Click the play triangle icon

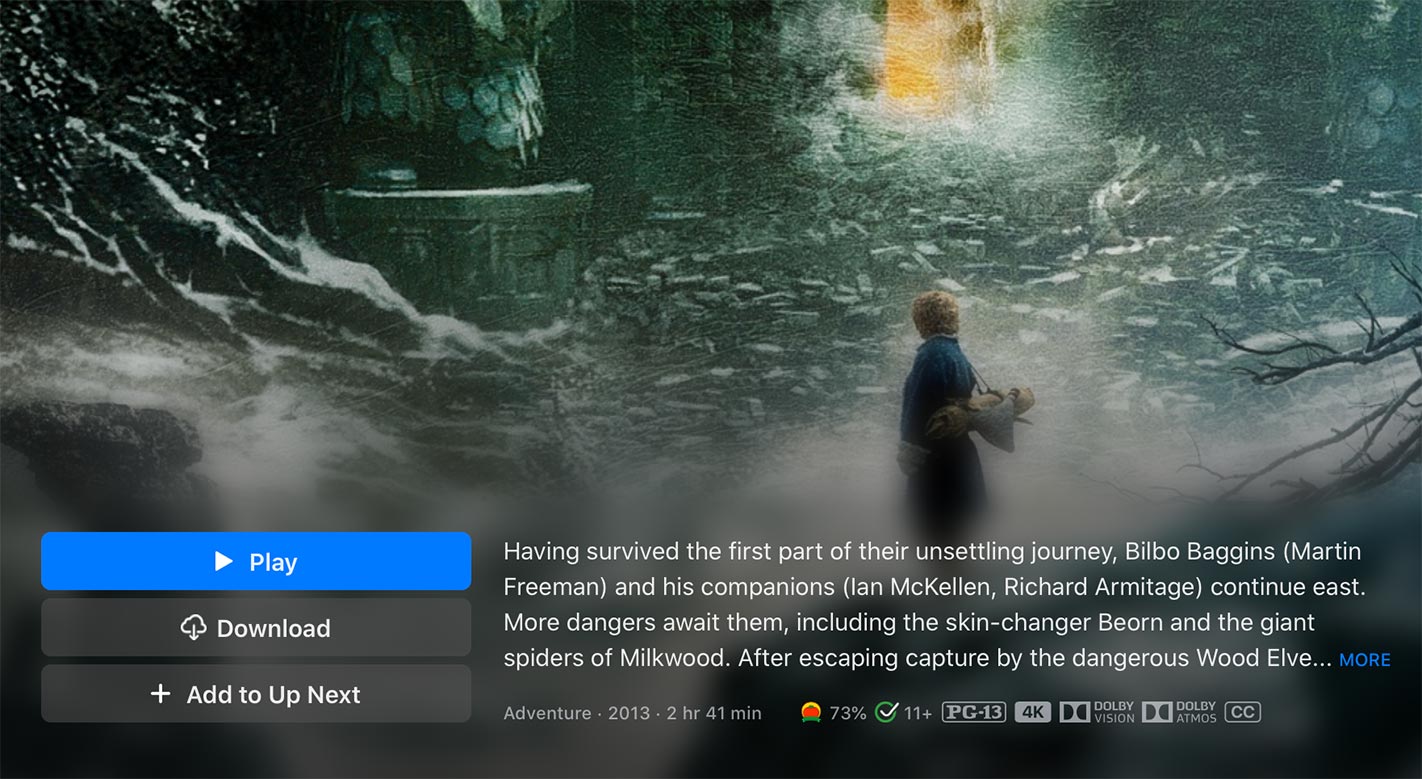coord(224,561)
